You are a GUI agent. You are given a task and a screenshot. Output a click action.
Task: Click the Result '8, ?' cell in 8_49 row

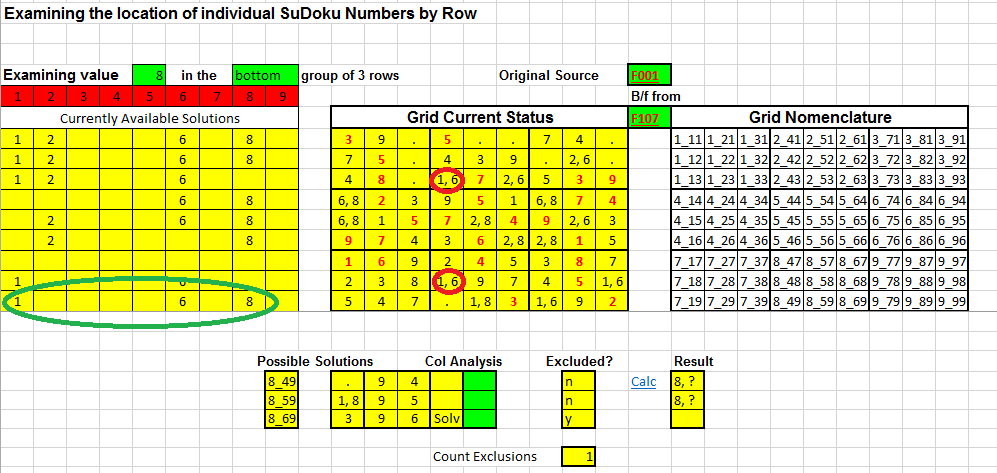click(687, 381)
